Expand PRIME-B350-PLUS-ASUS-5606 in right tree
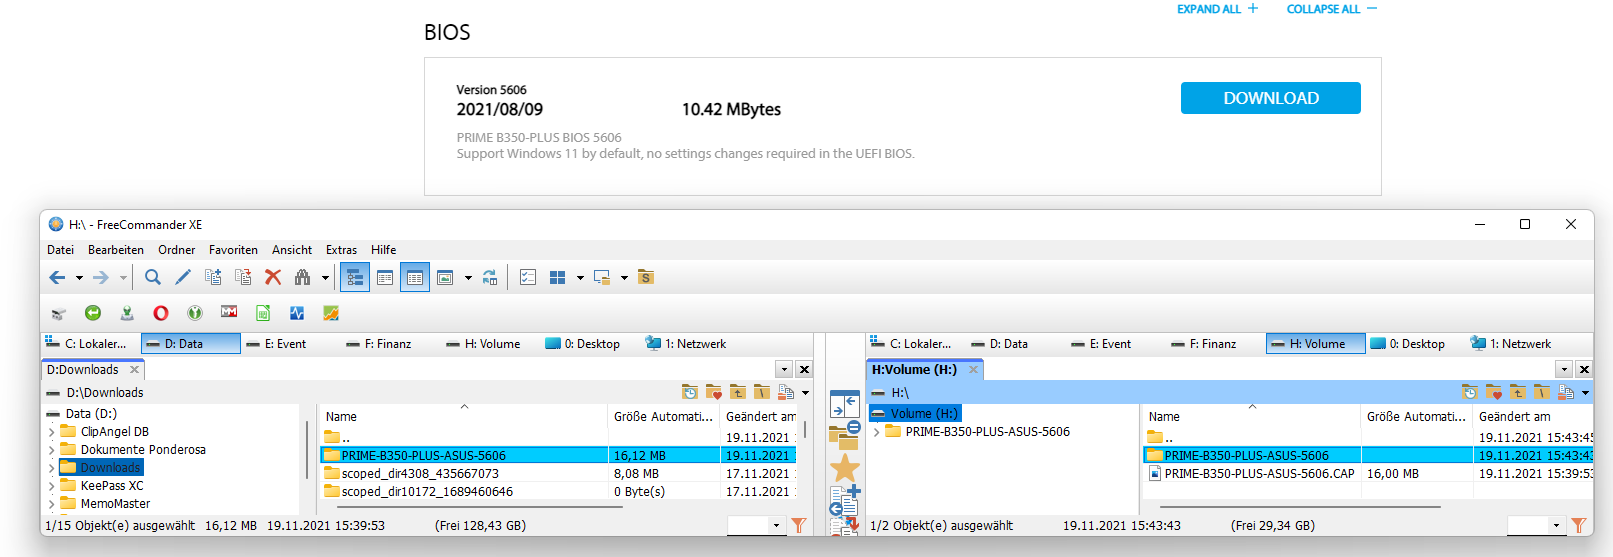The image size is (1613, 557). coord(877,432)
